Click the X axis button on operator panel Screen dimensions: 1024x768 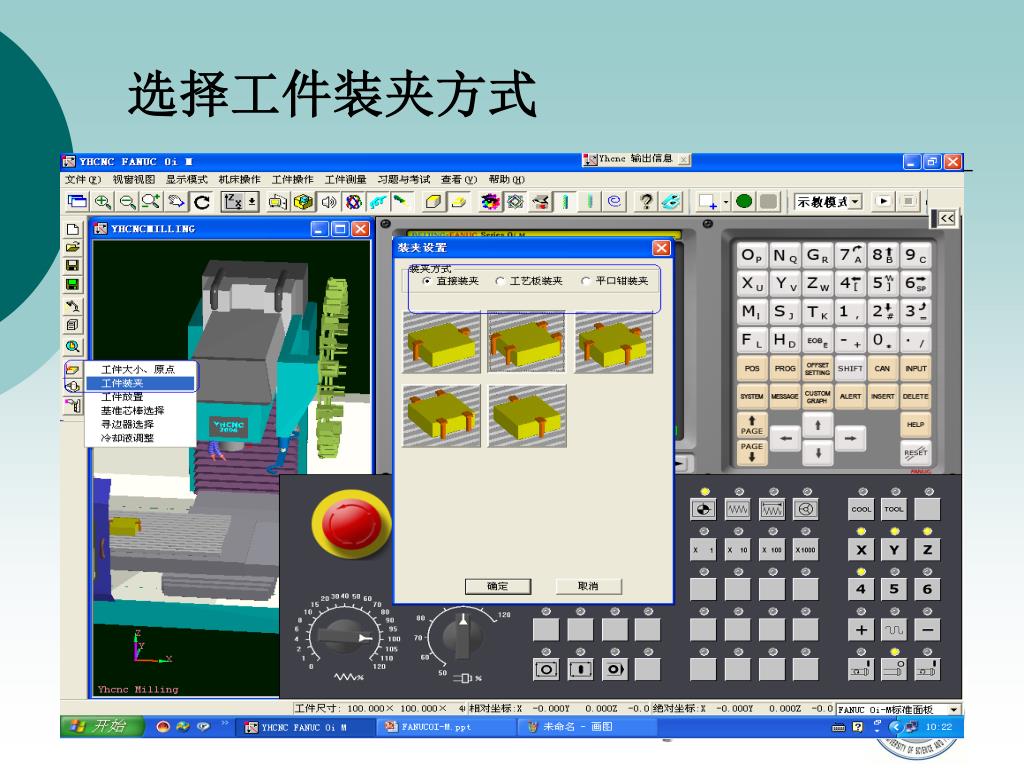[x=861, y=550]
